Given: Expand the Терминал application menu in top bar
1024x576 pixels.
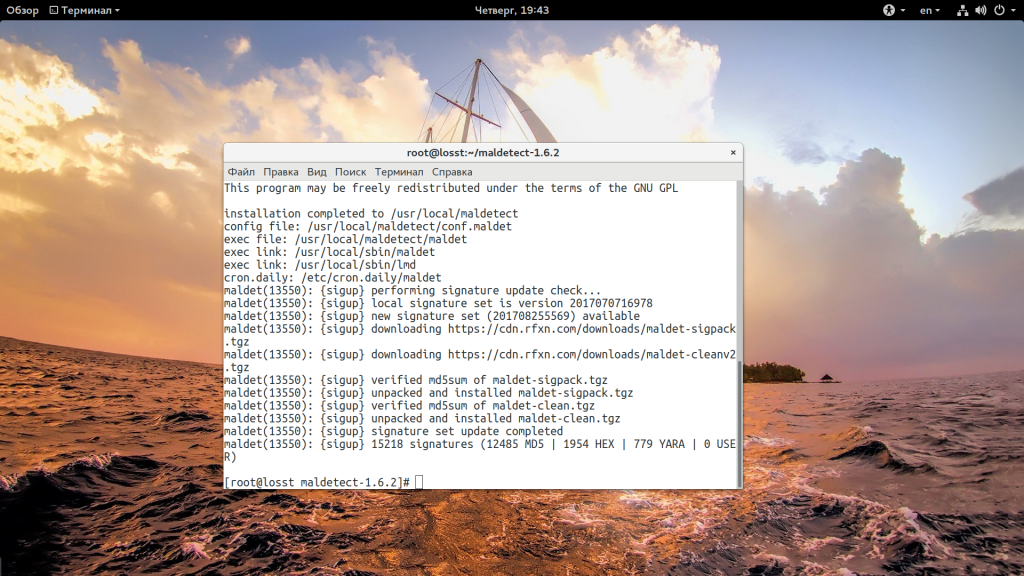Looking at the screenshot, I should 90,10.
